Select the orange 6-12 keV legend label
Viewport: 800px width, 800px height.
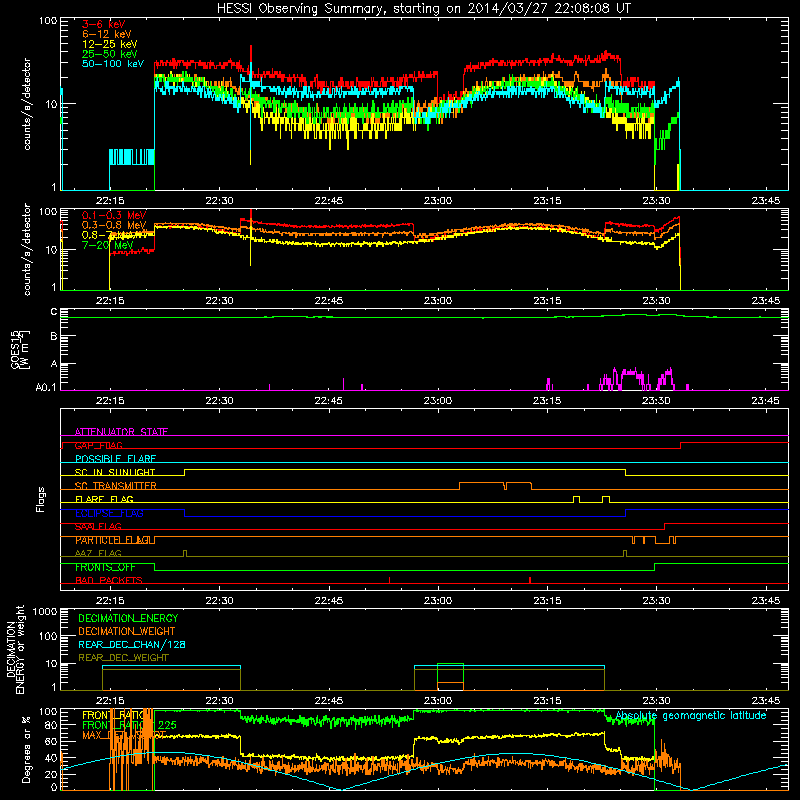[107, 34]
